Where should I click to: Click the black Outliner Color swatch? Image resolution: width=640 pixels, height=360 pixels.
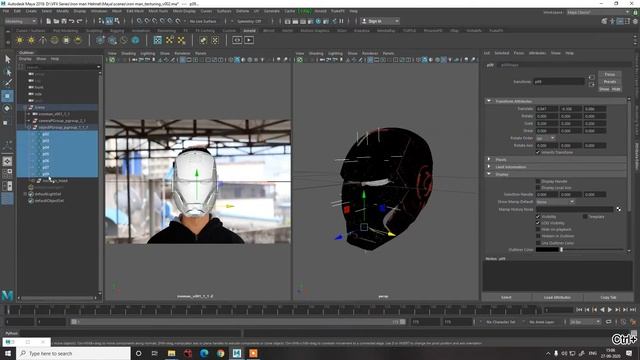(x=547, y=249)
